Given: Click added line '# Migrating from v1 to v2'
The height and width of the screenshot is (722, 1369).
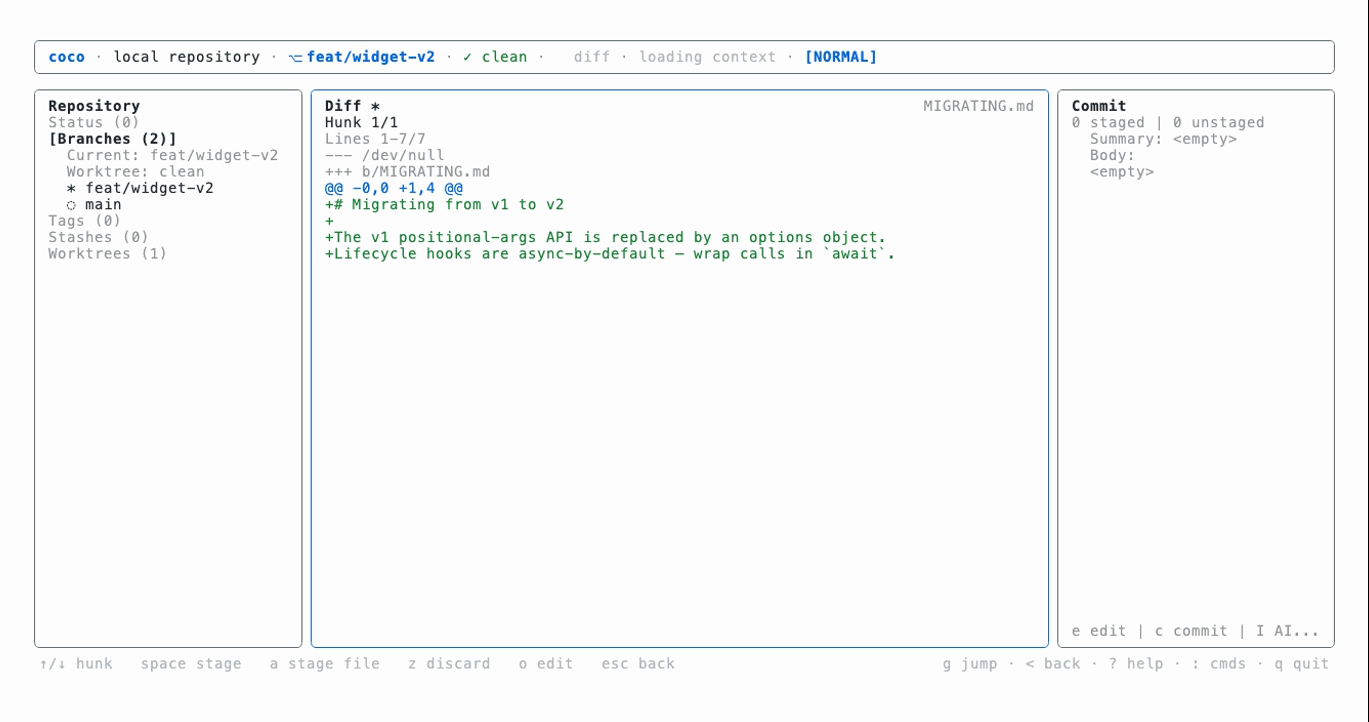Looking at the screenshot, I should (x=444, y=205).
